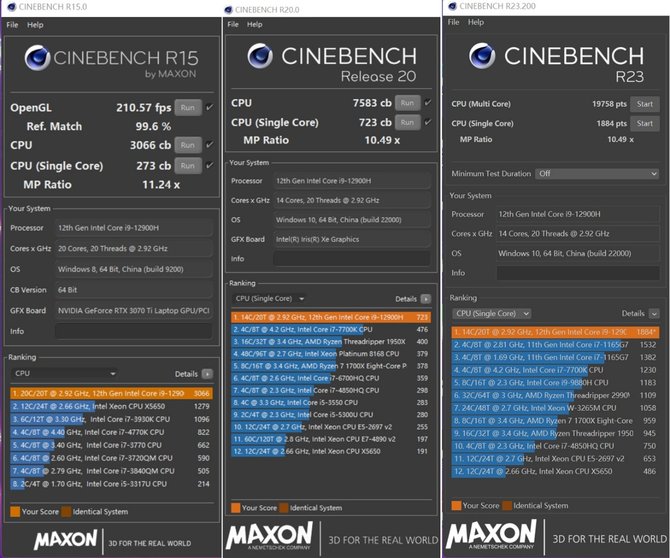This screenshot has height=558, width=670.
Task: Click the Info input field in R20
Action: click(352, 258)
